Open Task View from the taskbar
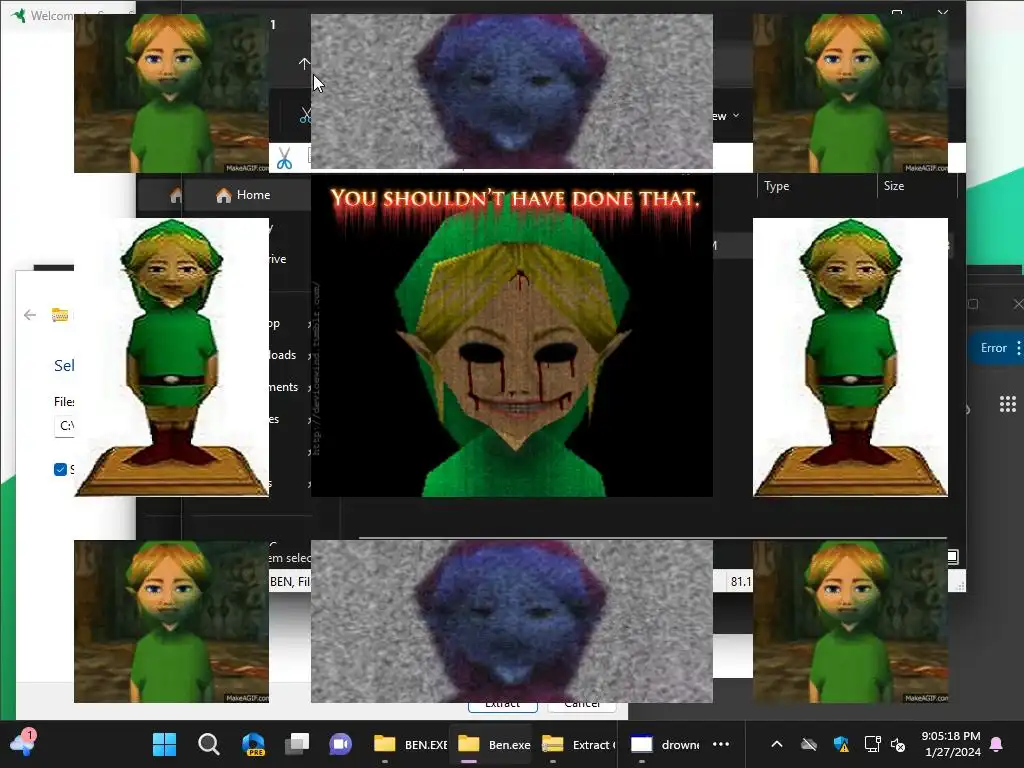 [x=297, y=744]
